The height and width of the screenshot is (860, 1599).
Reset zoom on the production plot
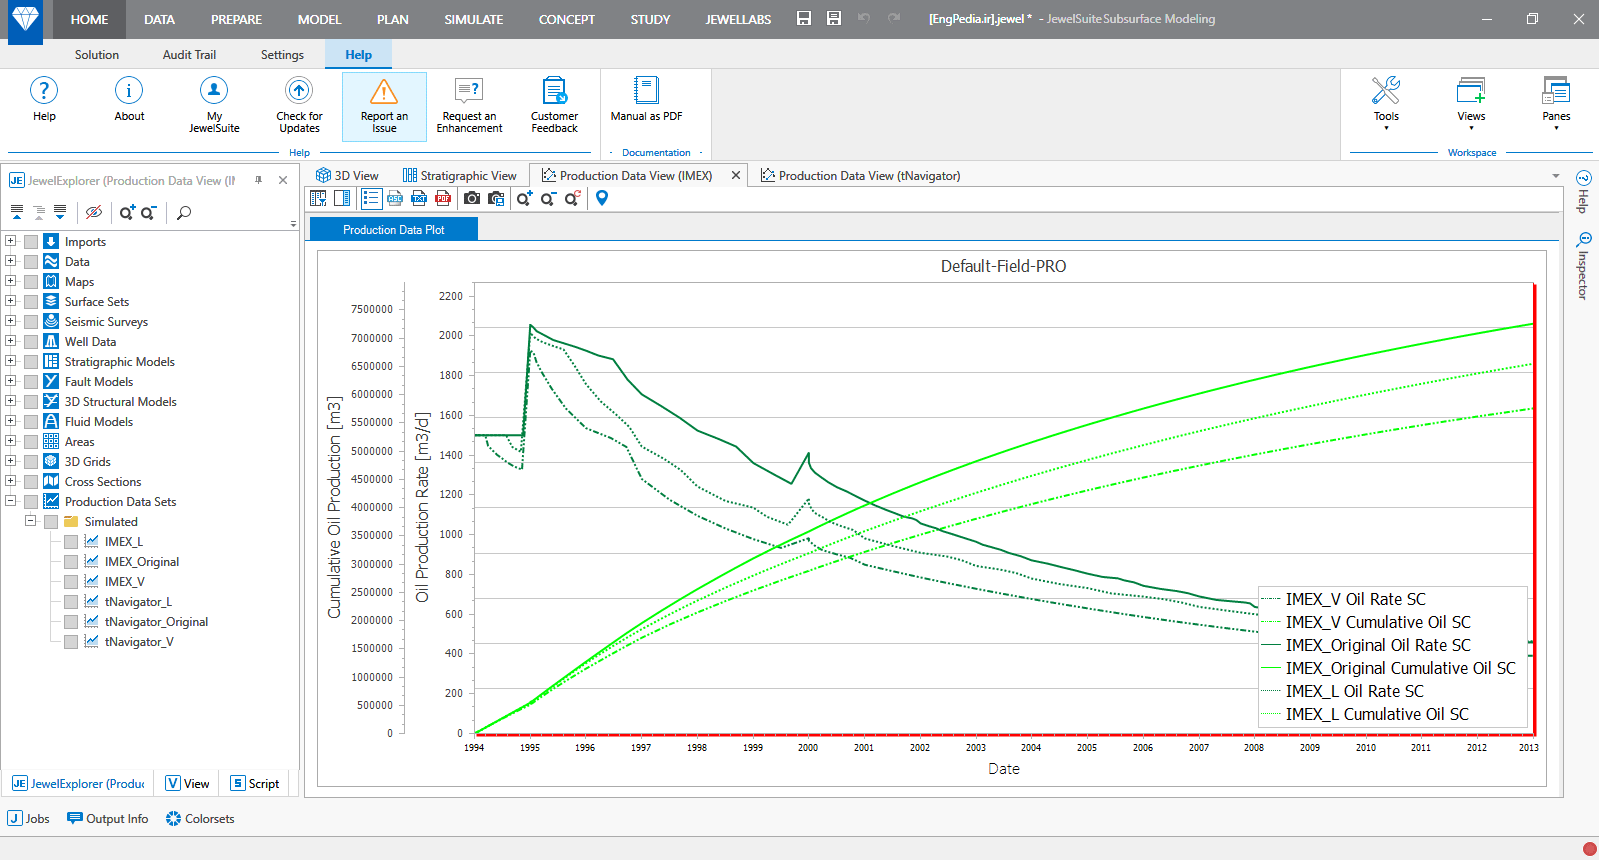572,198
